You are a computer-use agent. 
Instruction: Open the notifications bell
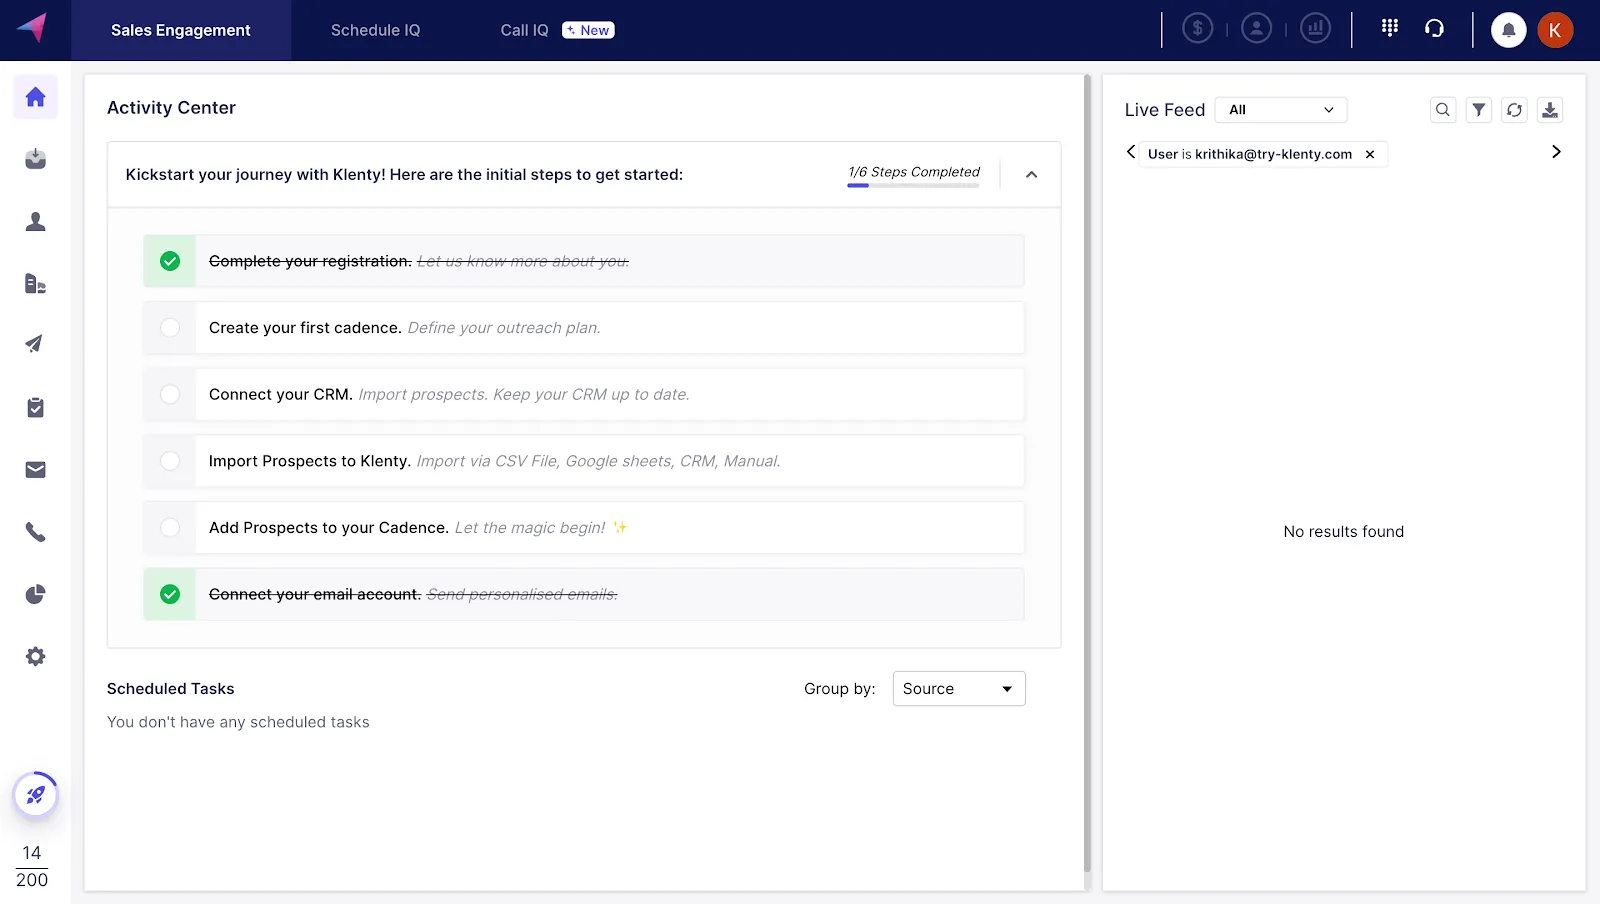point(1508,30)
